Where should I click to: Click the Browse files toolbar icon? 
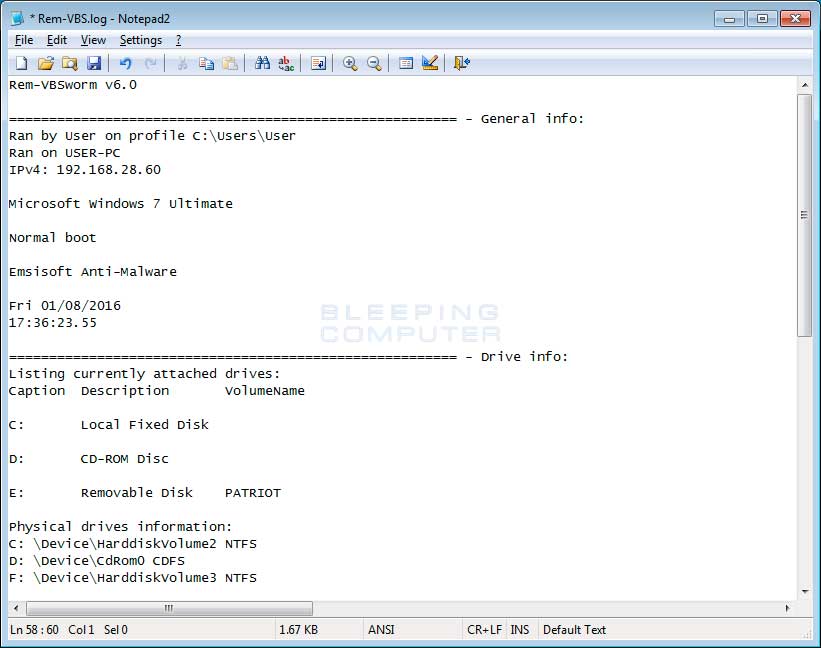(69, 63)
